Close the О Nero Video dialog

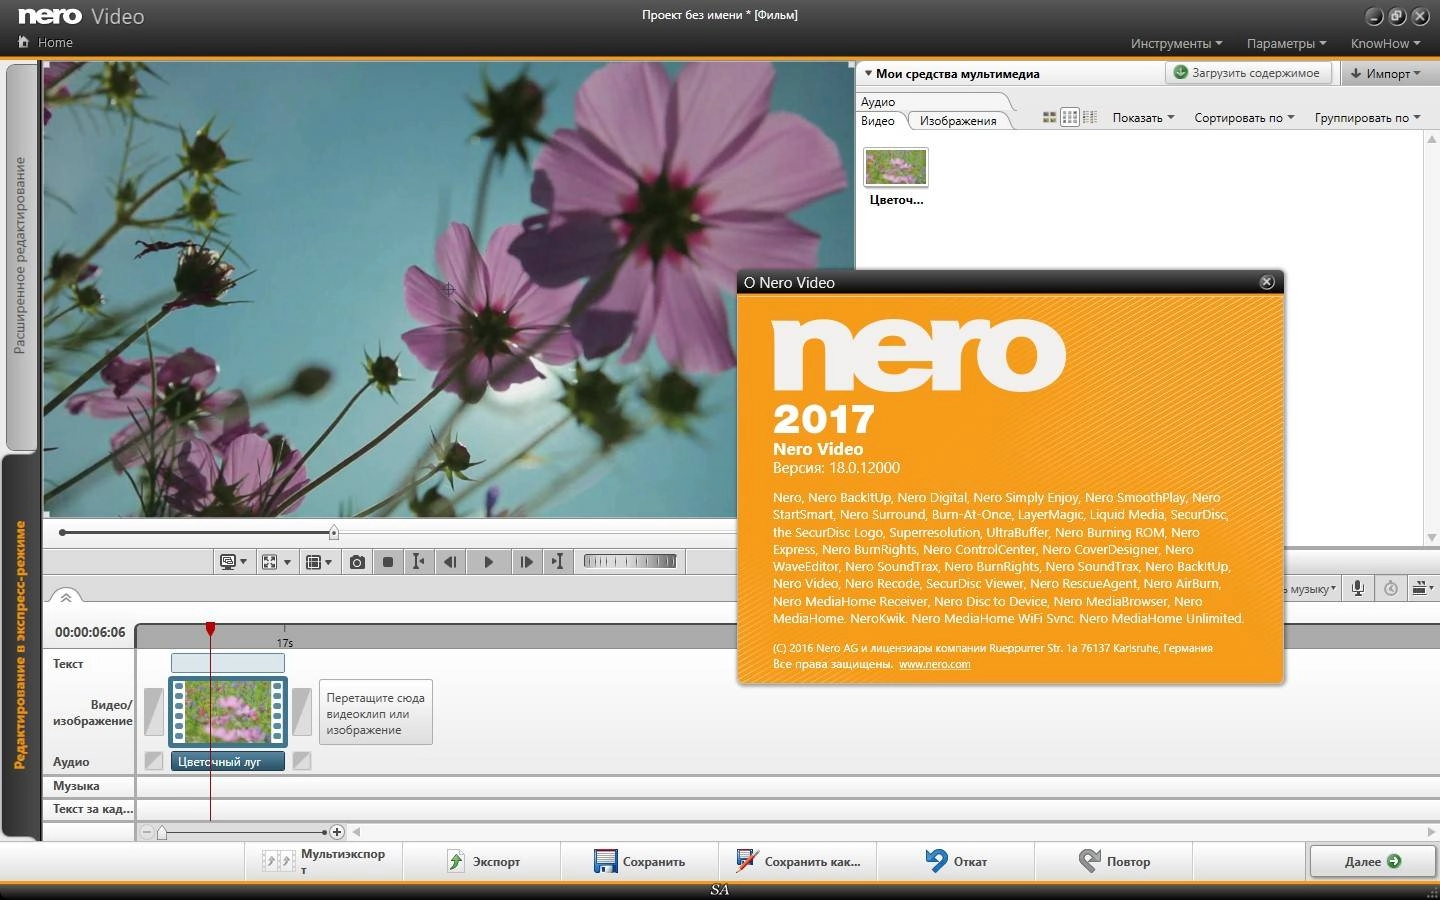click(1267, 282)
